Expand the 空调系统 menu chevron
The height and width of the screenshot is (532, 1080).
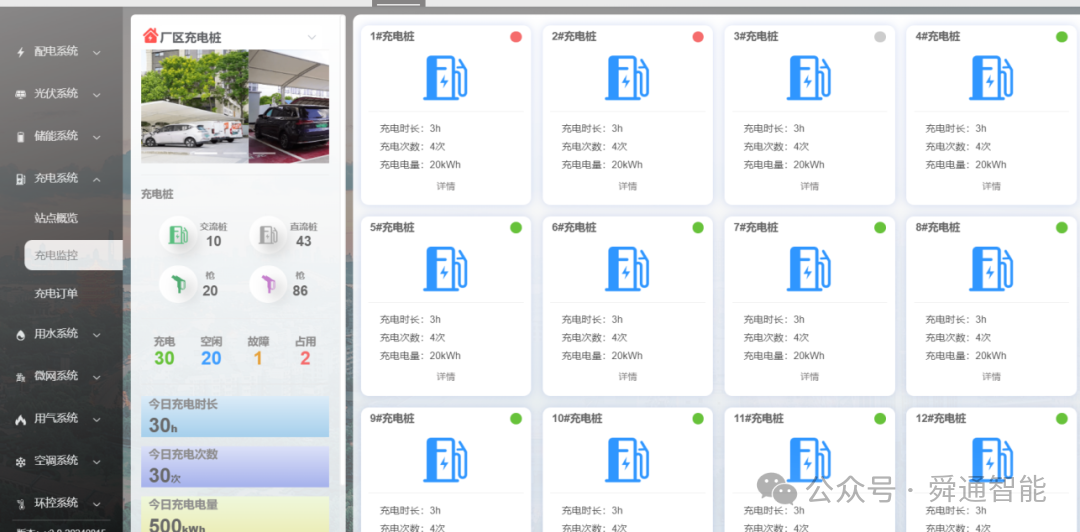[x=97, y=461]
